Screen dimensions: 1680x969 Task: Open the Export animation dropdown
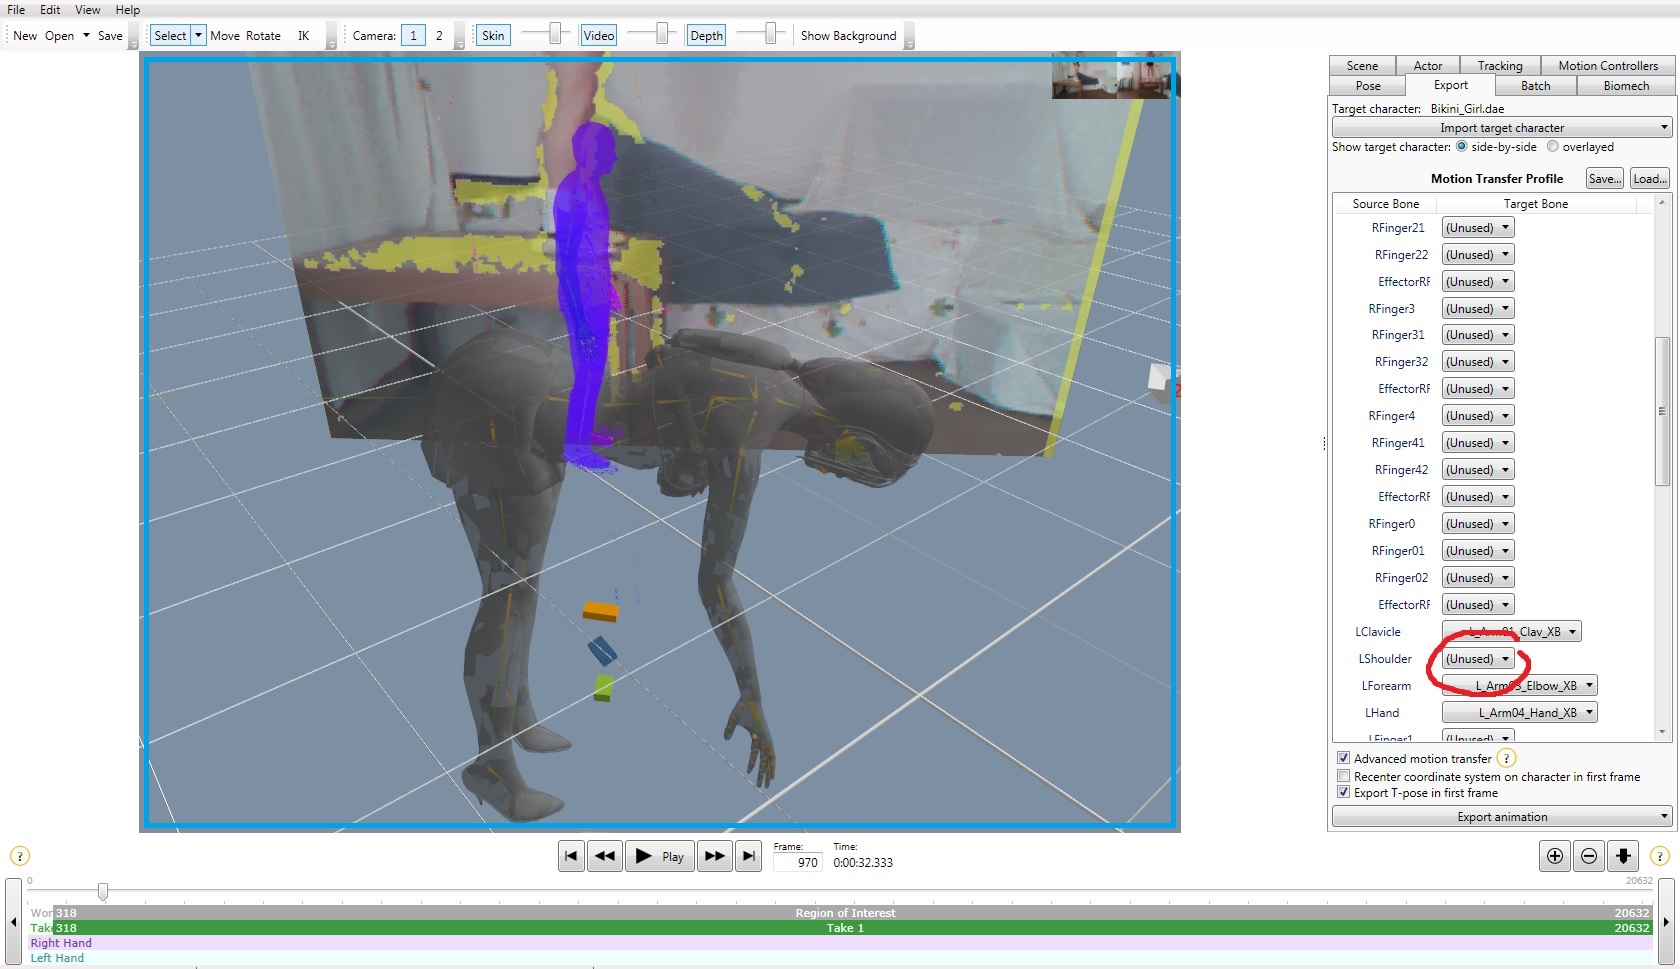click(x=1502, y=817)
